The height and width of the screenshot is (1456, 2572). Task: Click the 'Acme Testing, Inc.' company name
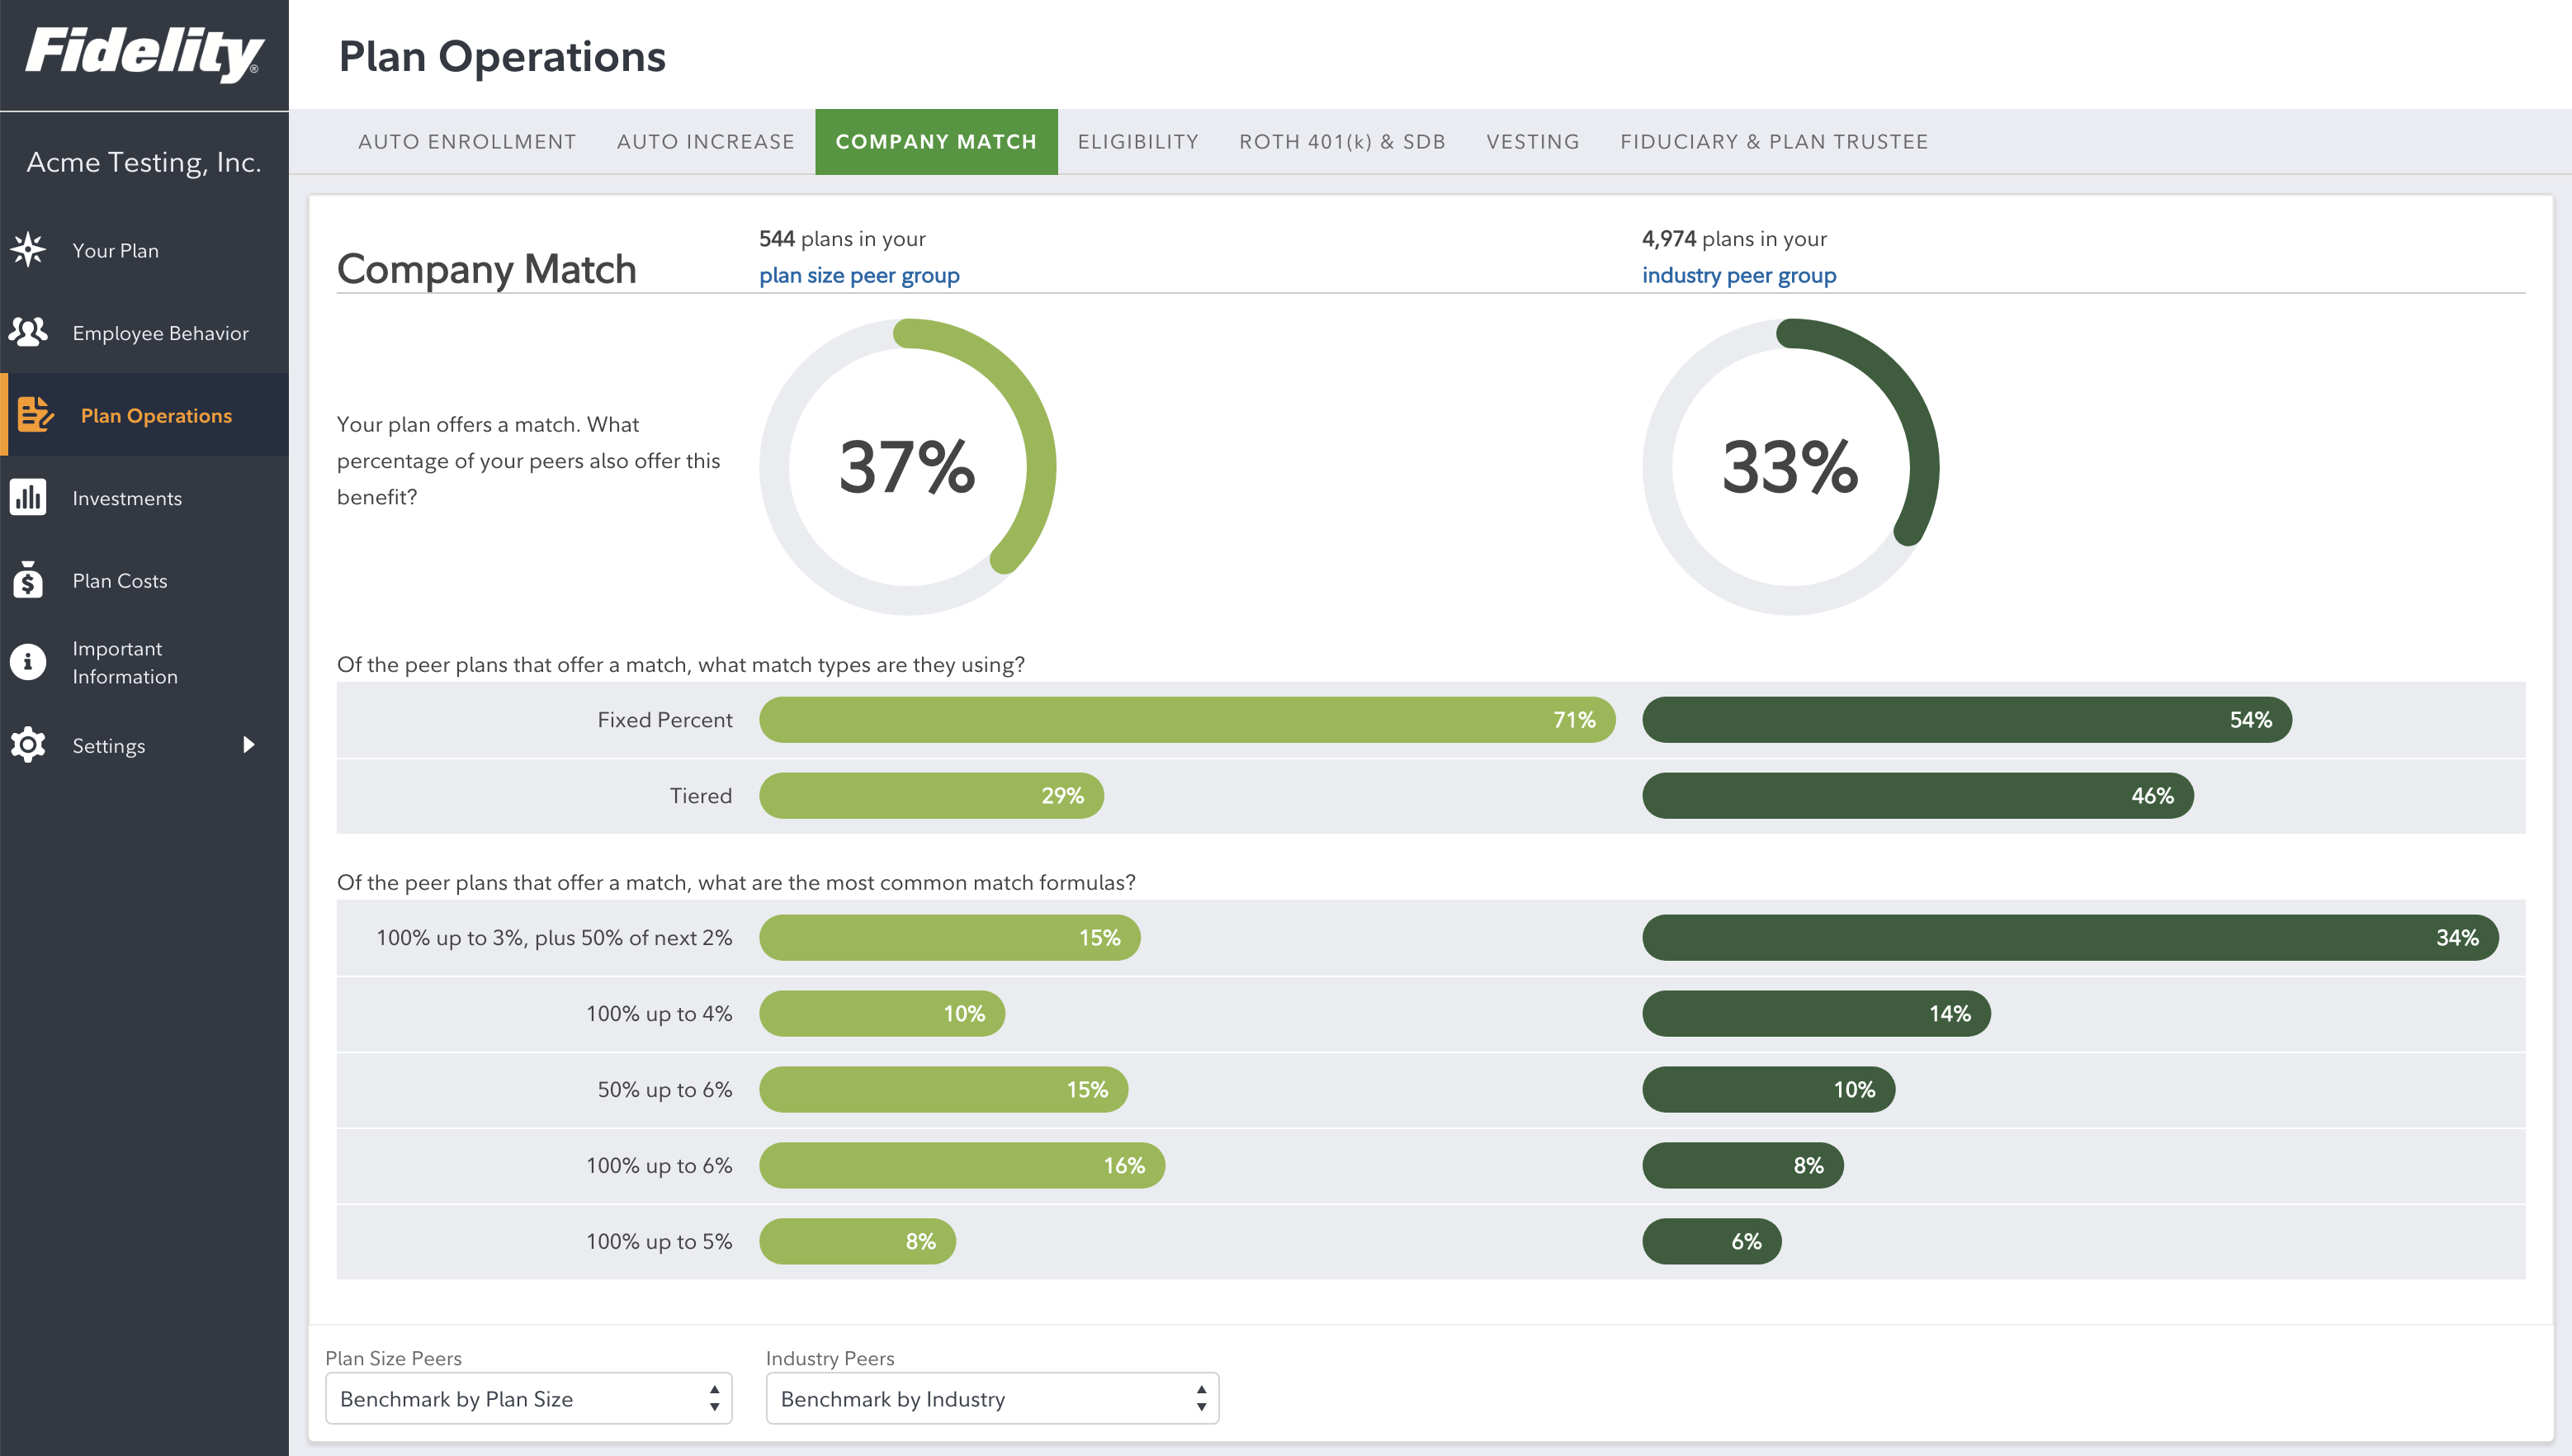pos(144,162)
